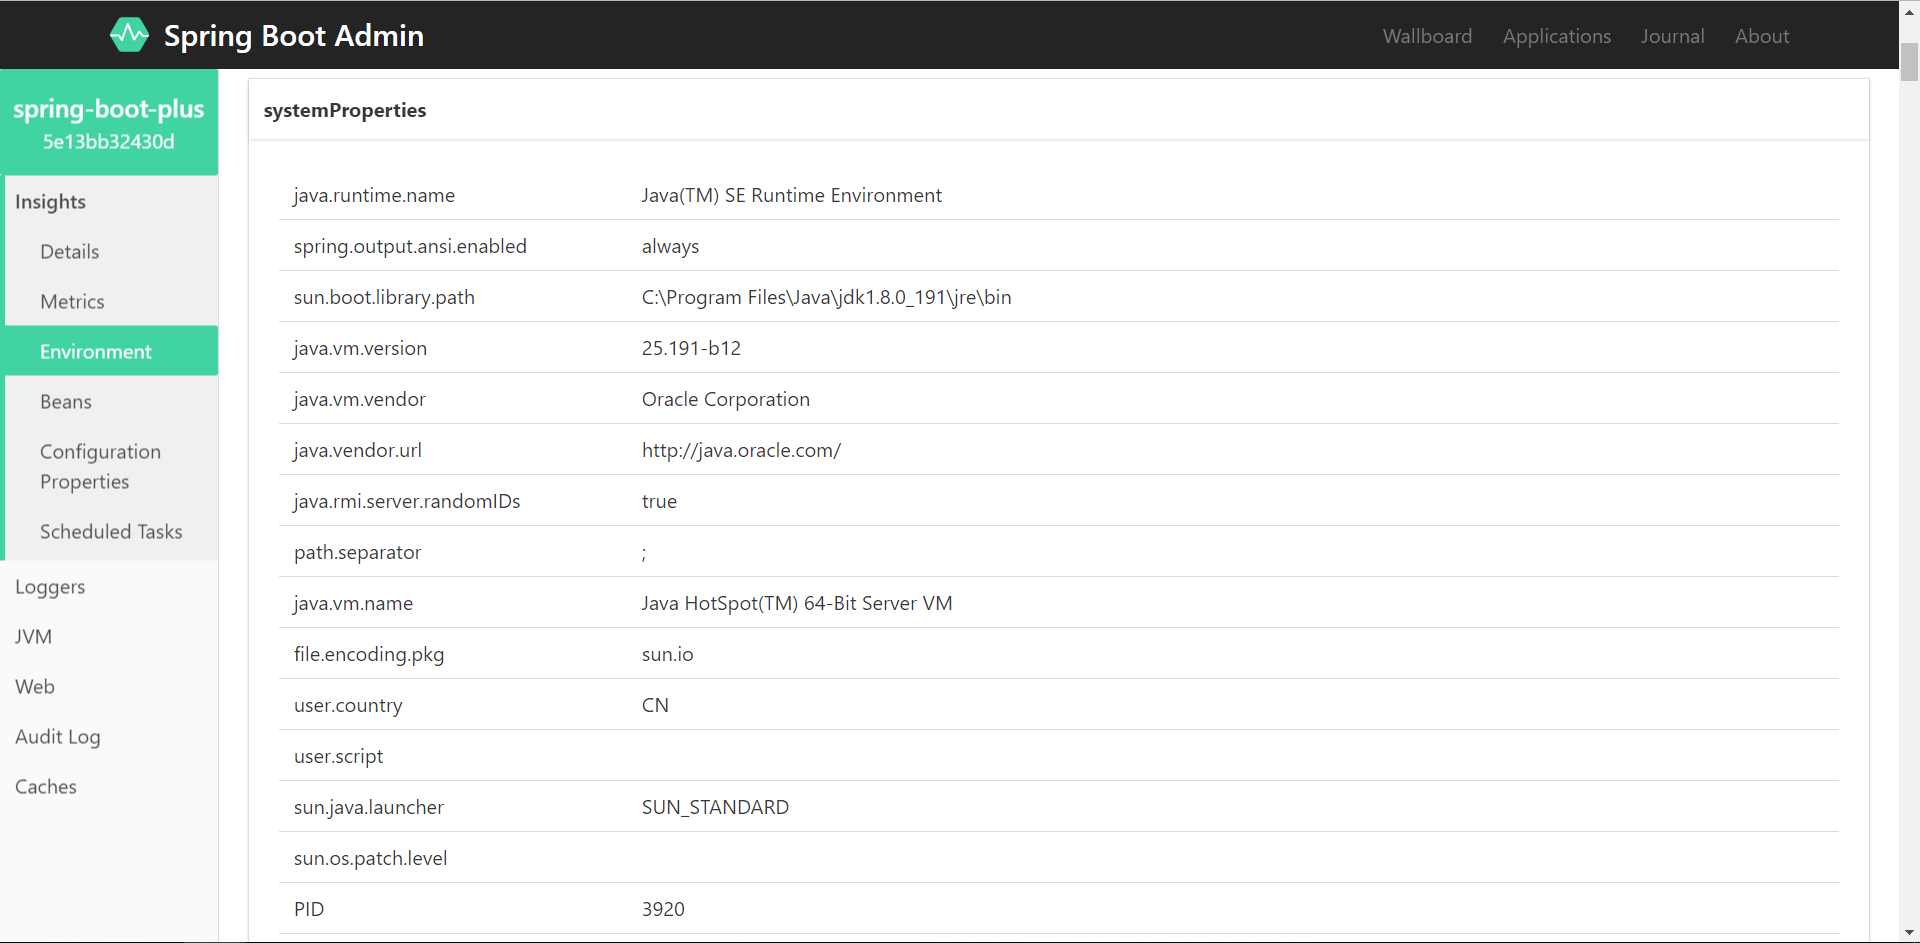Select the sun.boot.library.path property key
Viewport: 1920px width, 943px height.
tap(384, 297)
